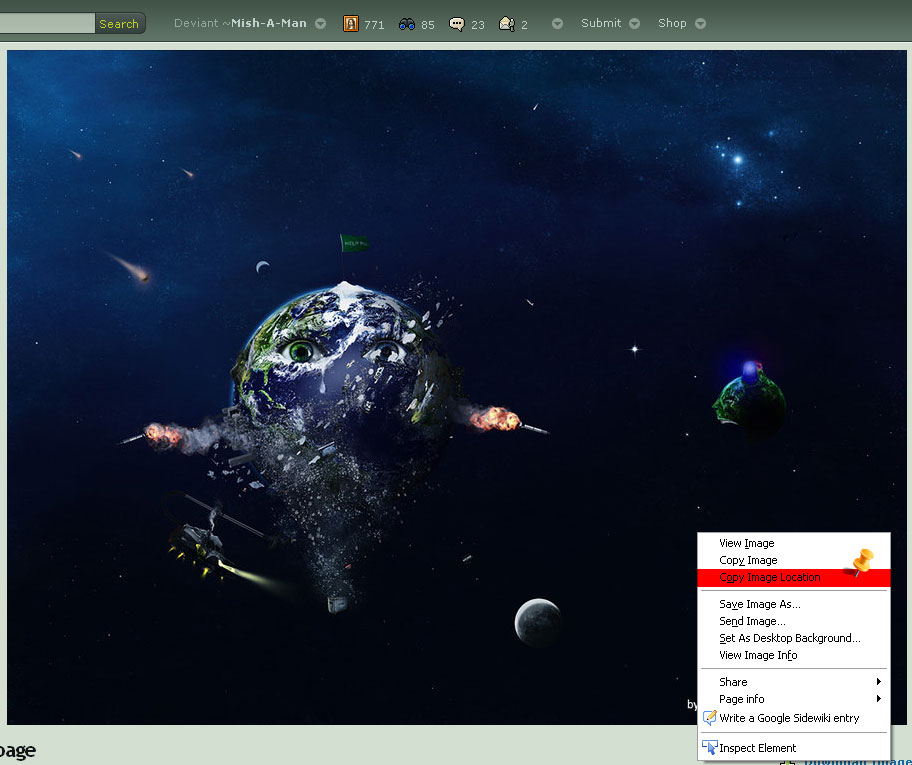Expand the Submit dropdown arrow
Image resolution: width=912 pixels, height=765 pixels.
pyautogui.click(x=635, y=24)
